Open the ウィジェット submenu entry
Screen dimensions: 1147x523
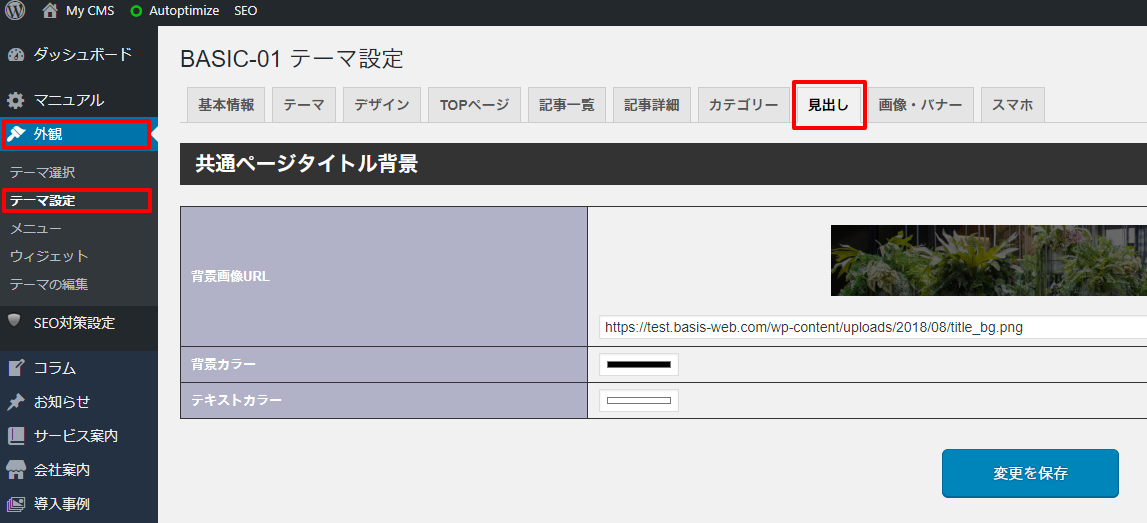[49, 256]
